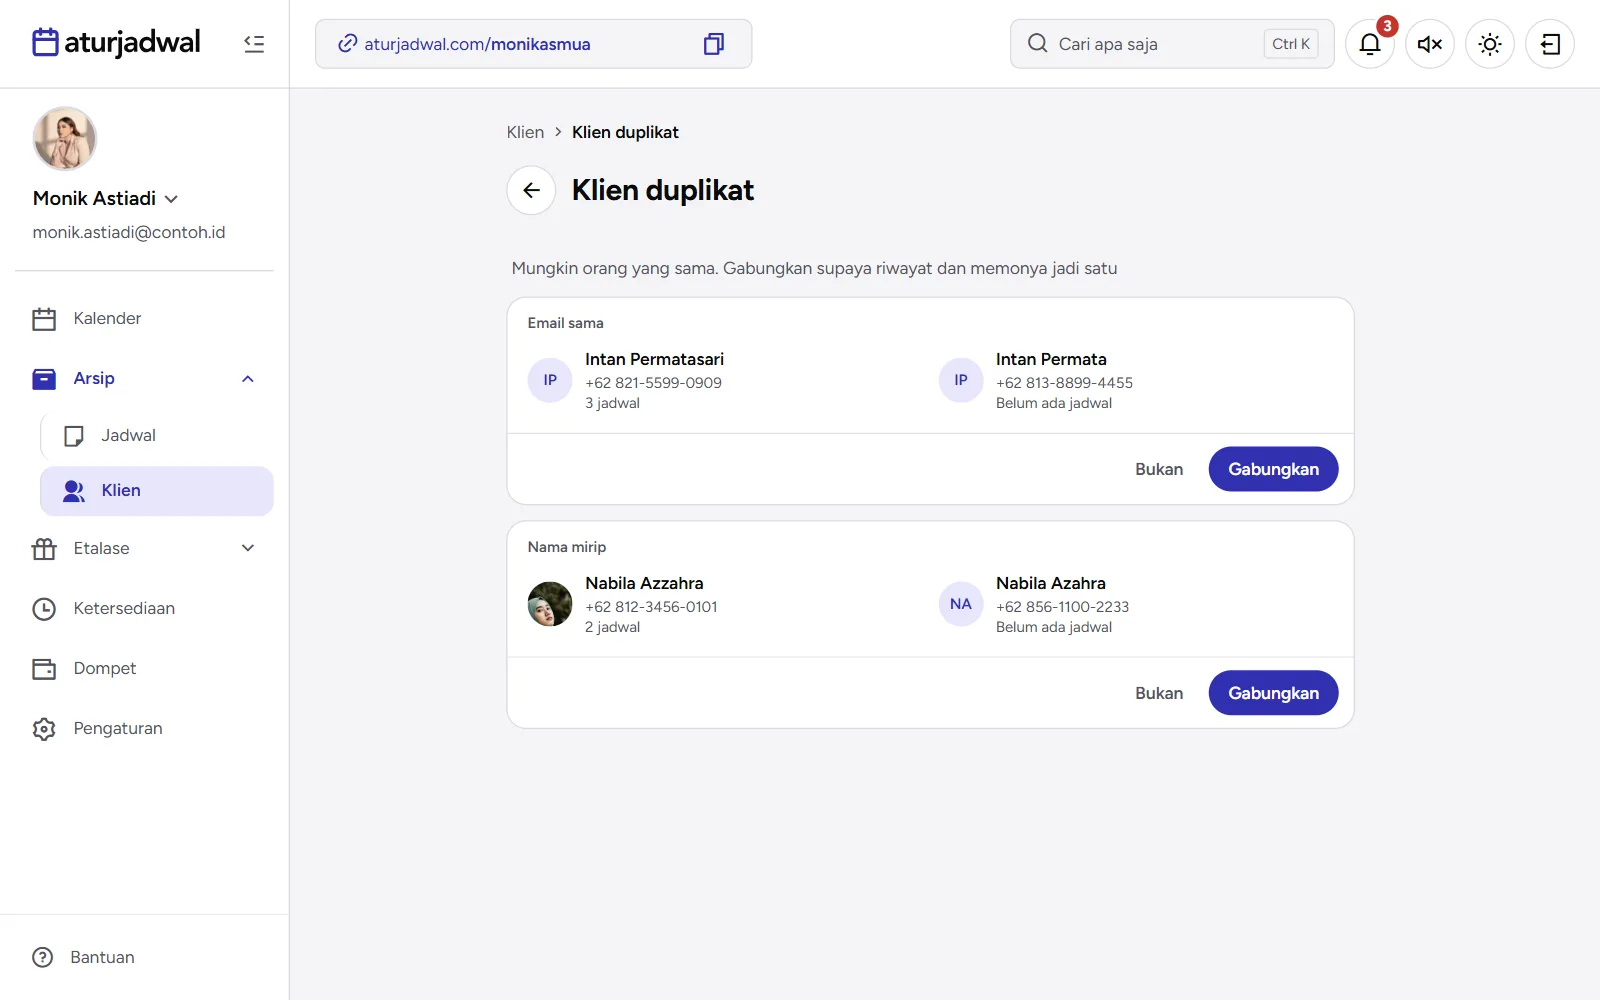Merge the Intan Permatasari duplicate with Gabungkan
1600x1000 pixels.
pyautogui.click(x=1273, y=469)
